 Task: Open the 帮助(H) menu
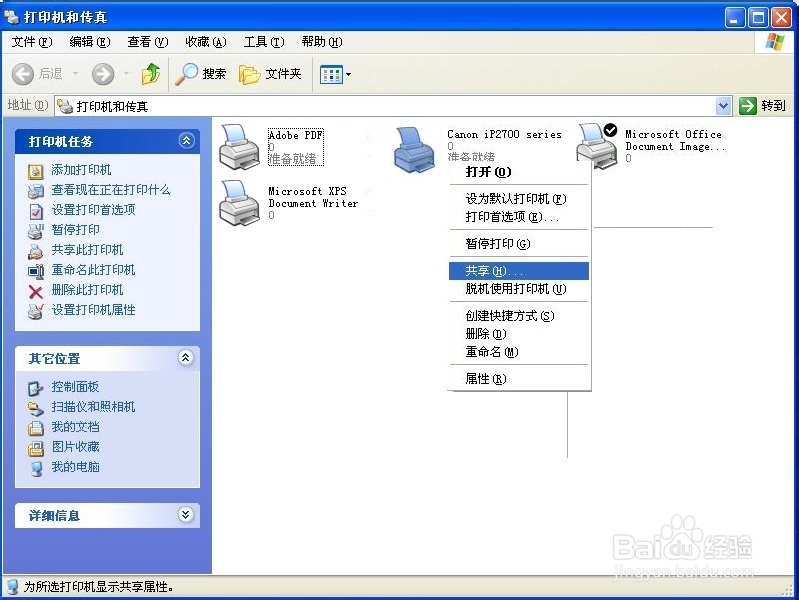322,42
